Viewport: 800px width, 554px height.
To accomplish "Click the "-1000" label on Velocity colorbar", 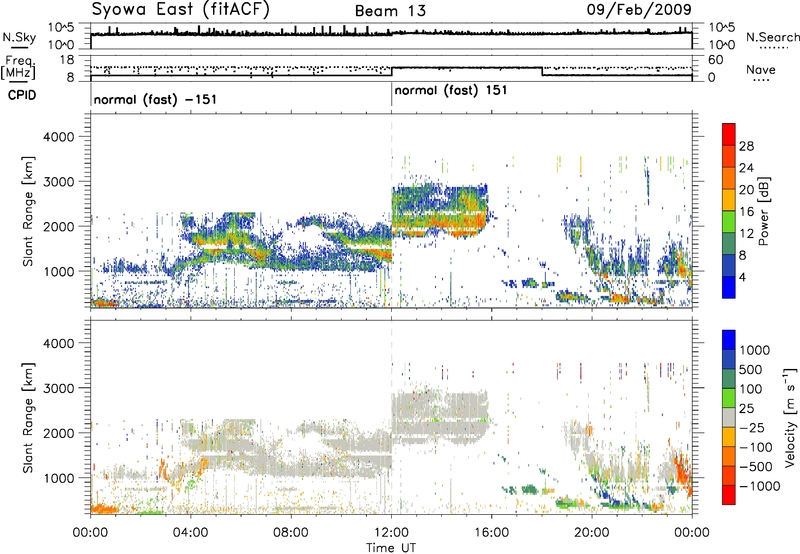I will [x=760, y=486].
